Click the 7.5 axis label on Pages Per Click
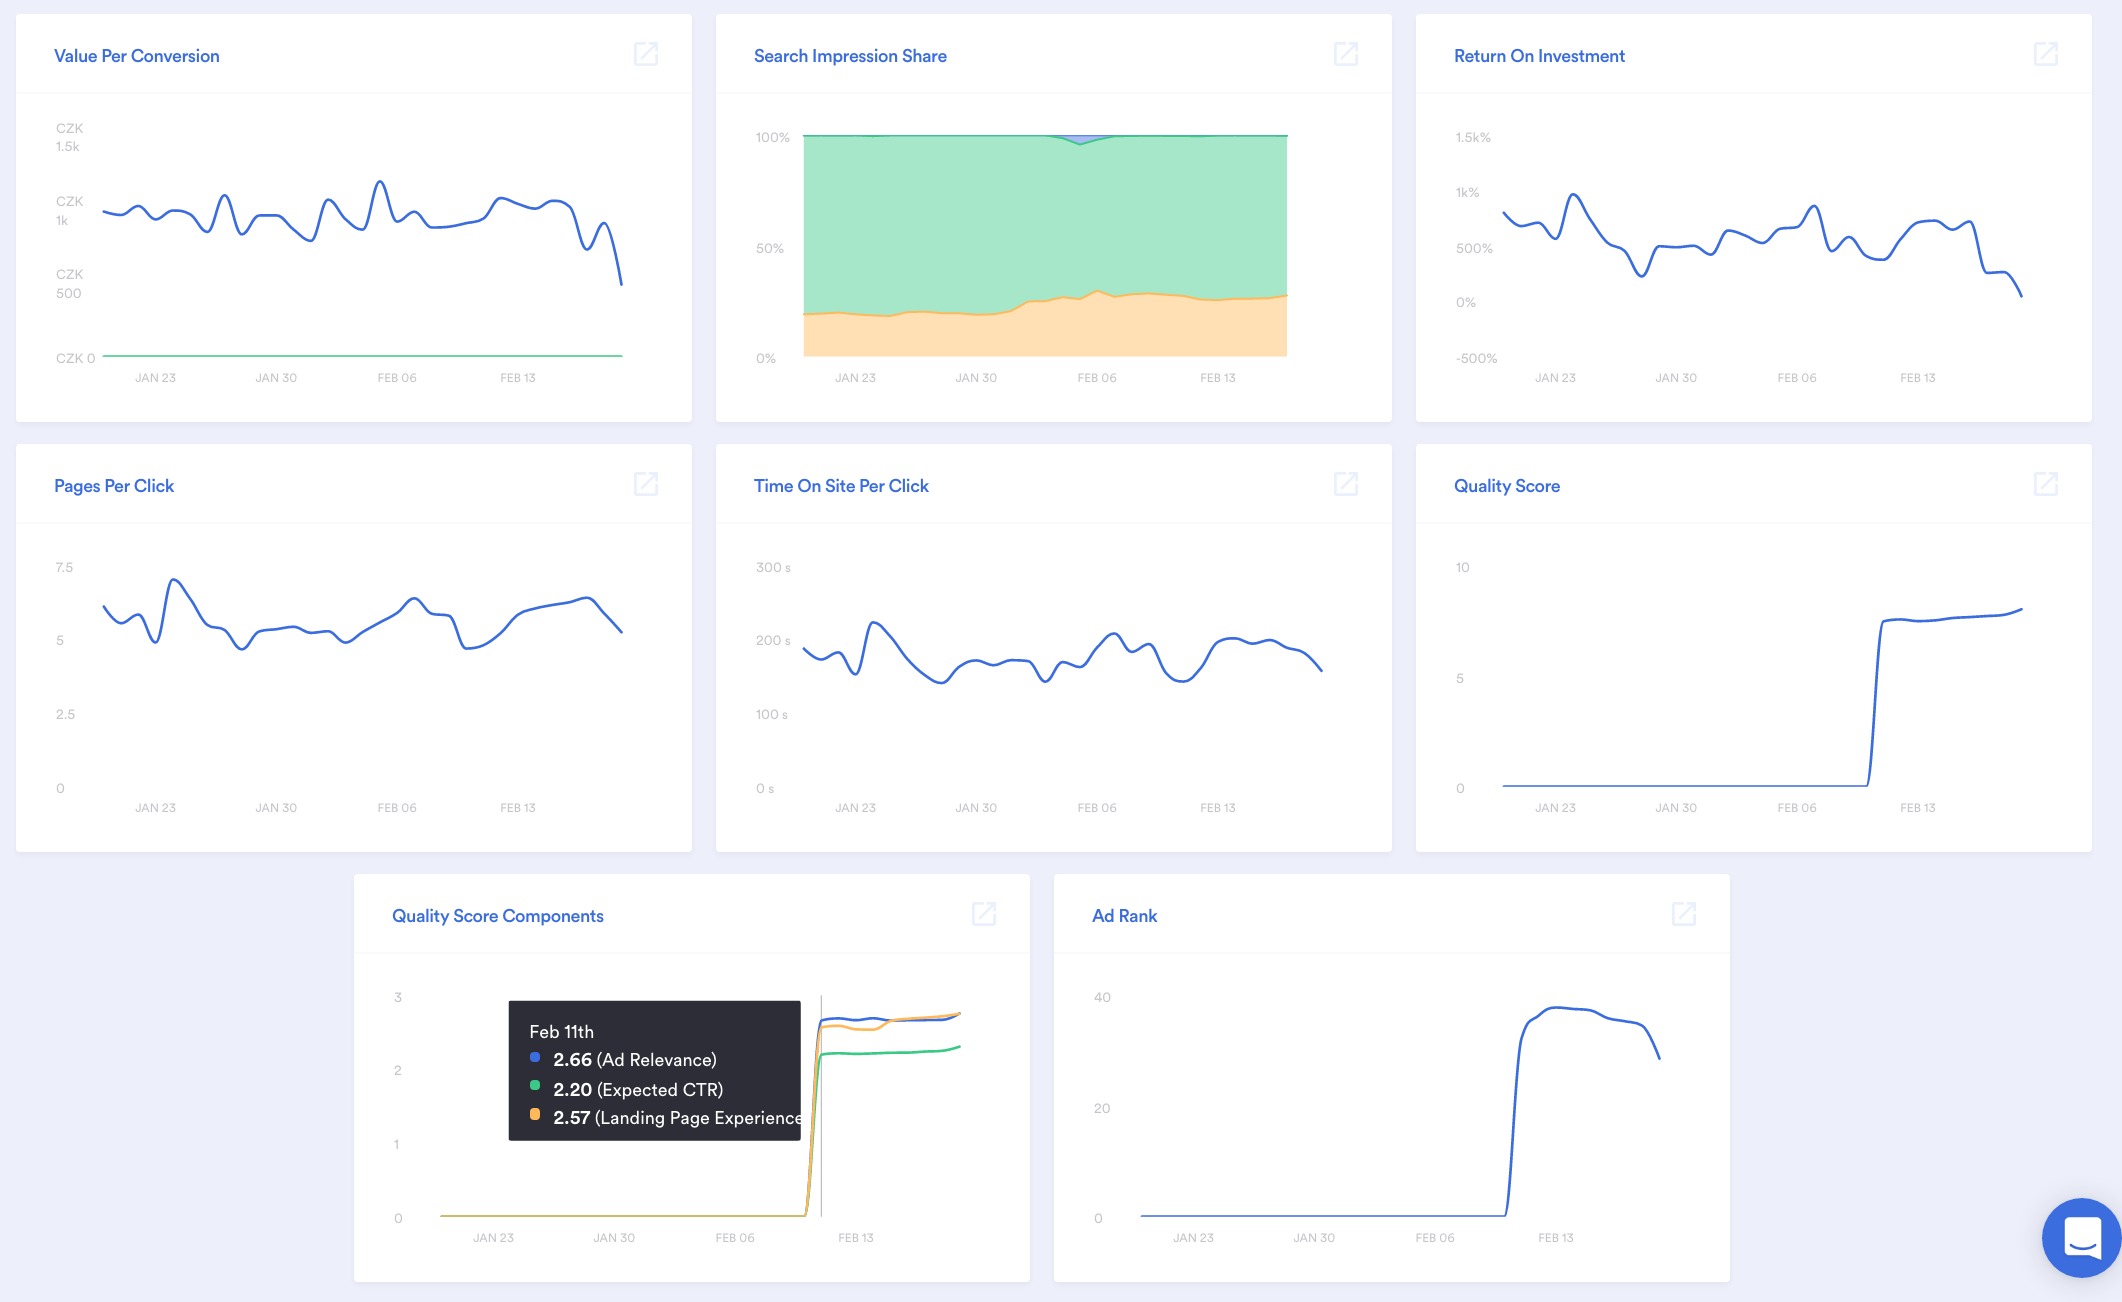Image resolution: width=2122 pixels, height=1302 pixels. [64, 567]
